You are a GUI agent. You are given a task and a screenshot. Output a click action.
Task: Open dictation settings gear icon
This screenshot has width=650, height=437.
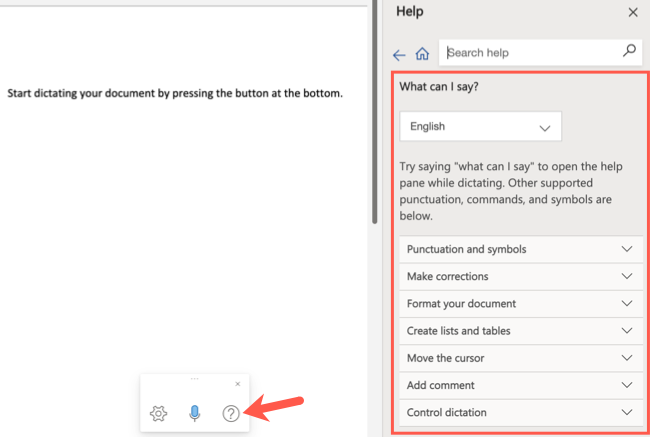point(158,413)
